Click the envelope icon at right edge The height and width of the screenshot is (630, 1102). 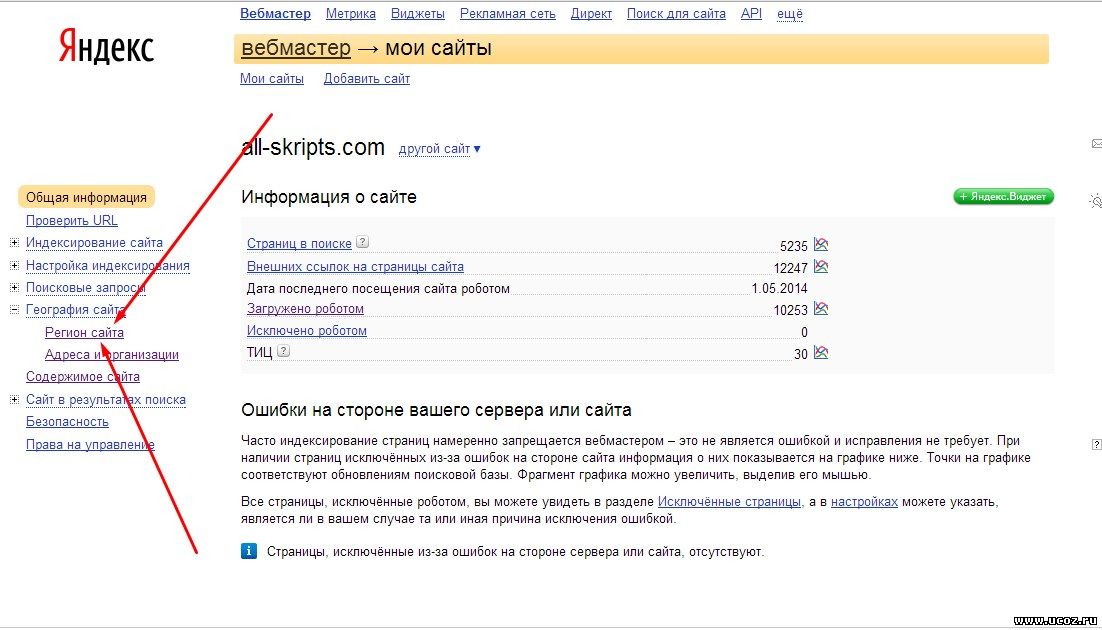(x=1096, y=143)
